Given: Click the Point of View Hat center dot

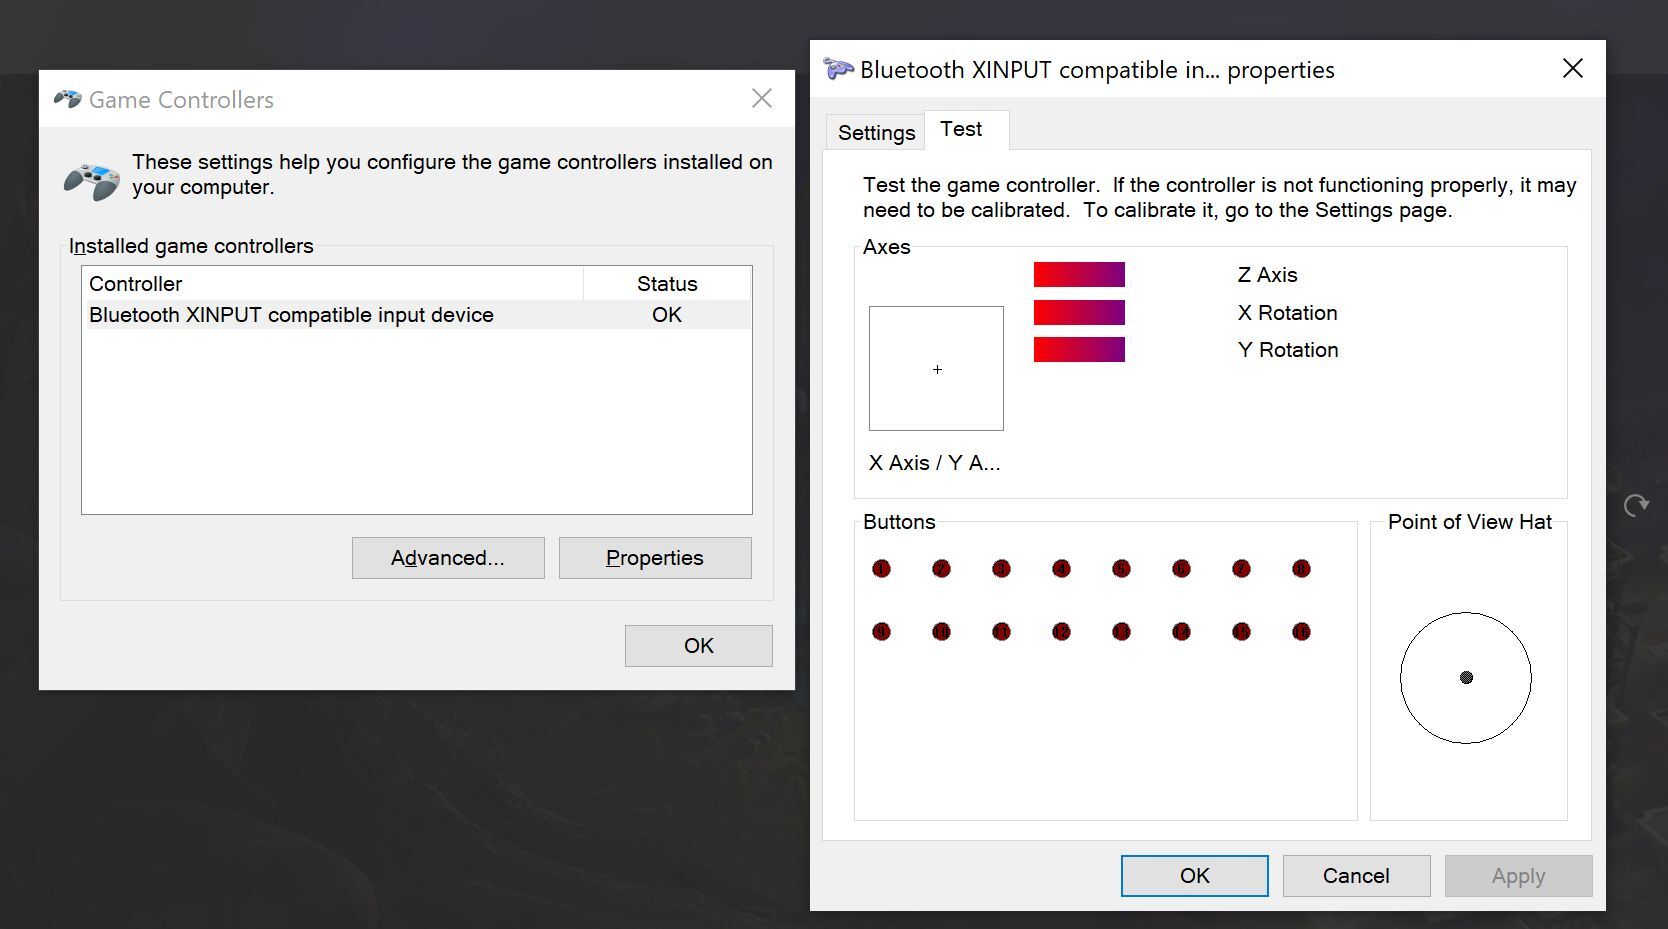Looking at the screenshot, I should tap(1466, 678).
